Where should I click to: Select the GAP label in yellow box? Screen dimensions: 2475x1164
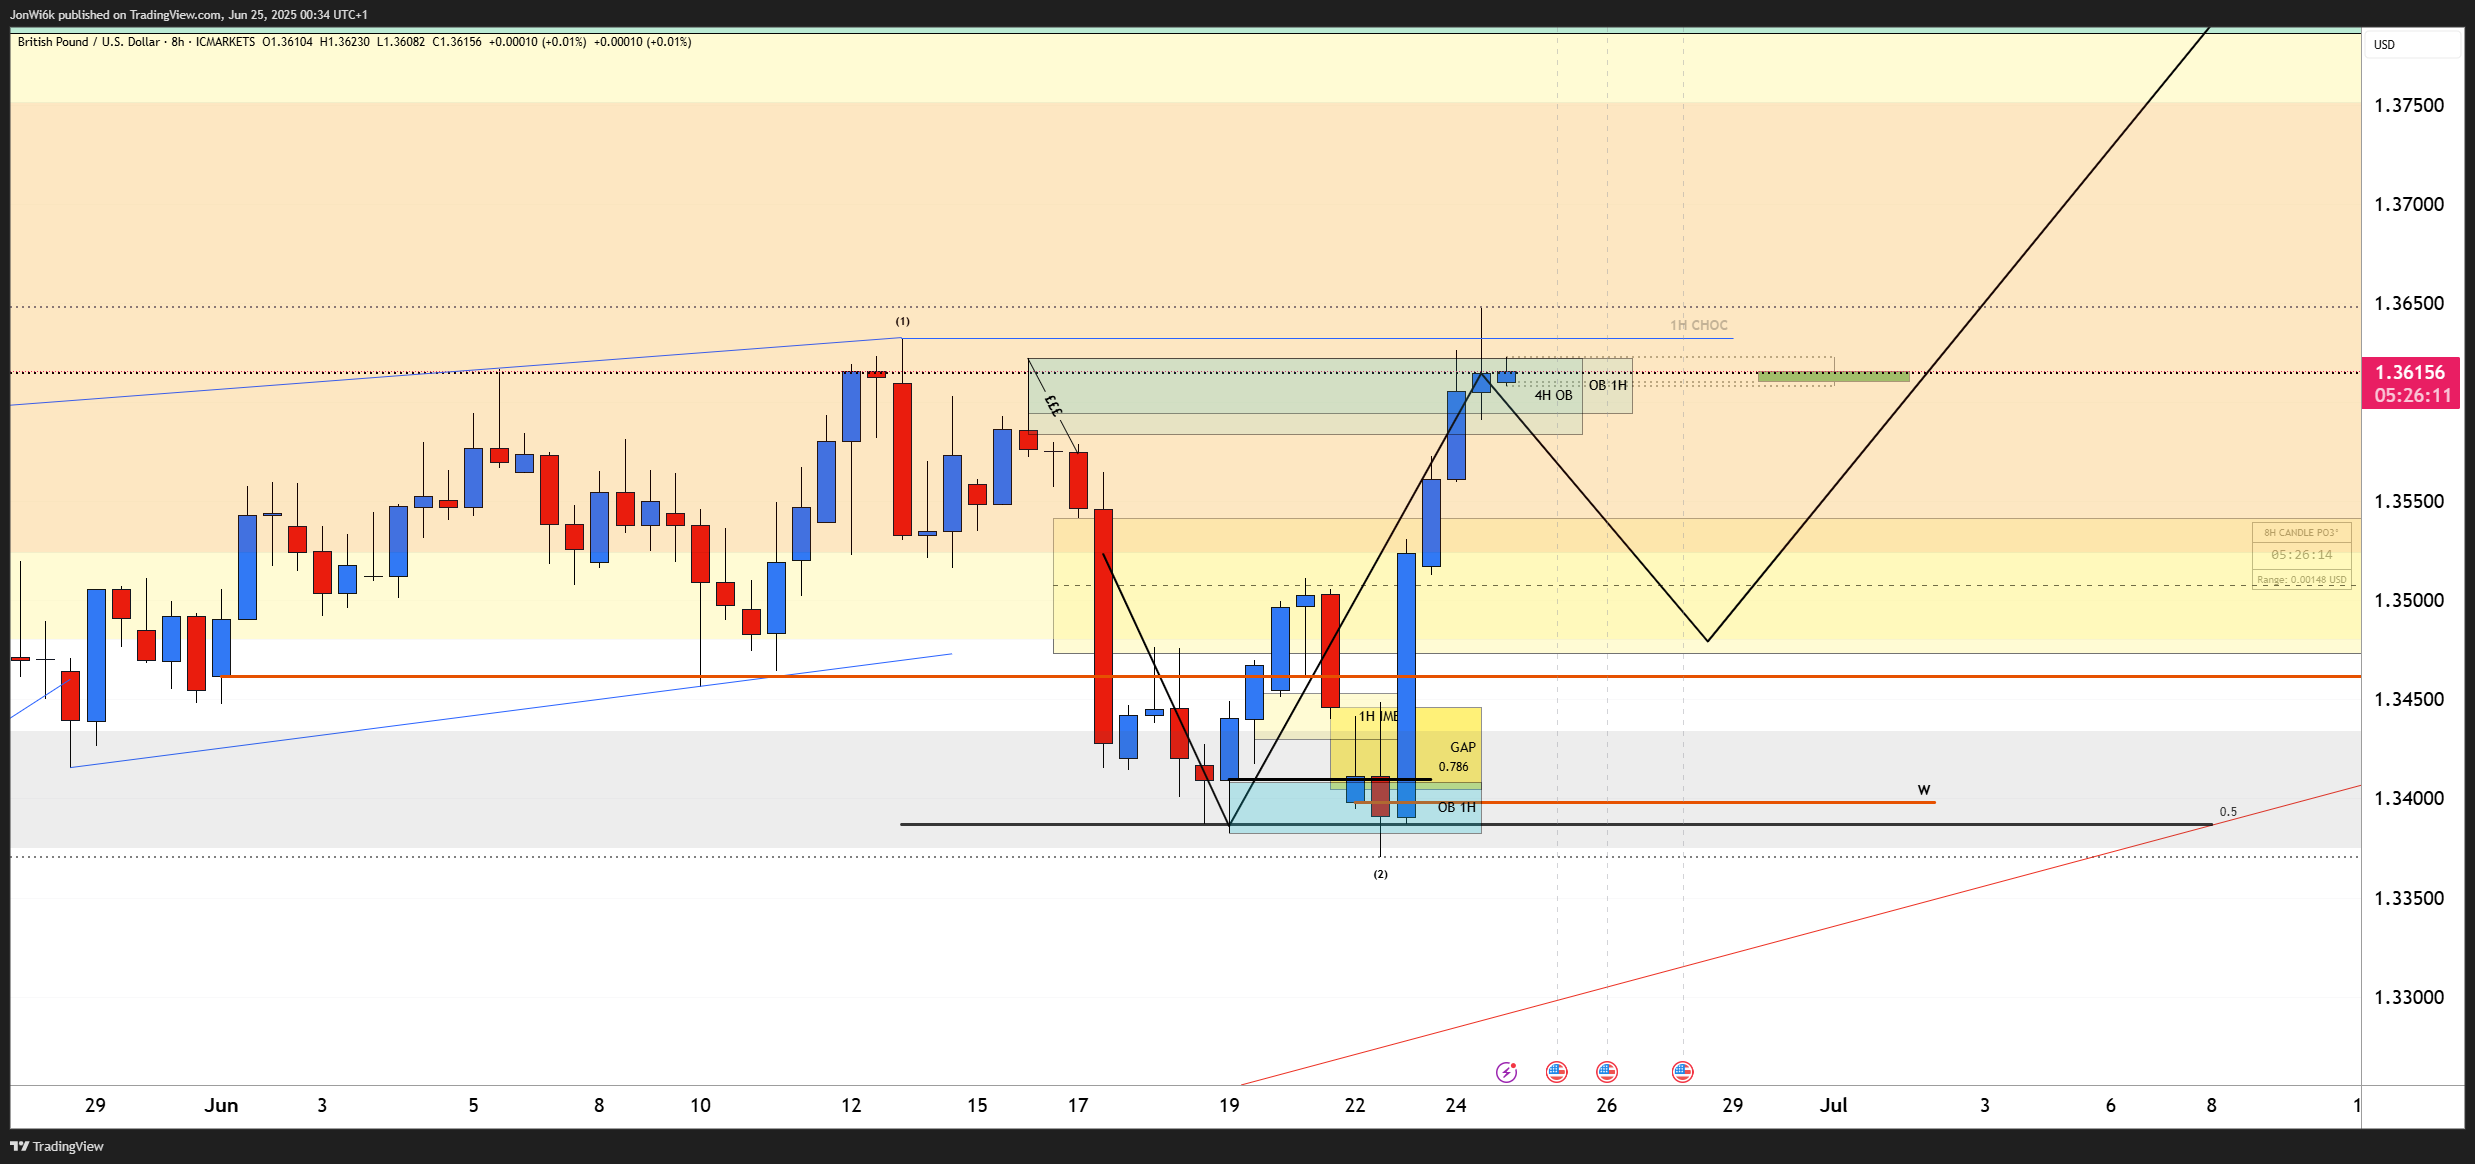tap(1463, 747)
